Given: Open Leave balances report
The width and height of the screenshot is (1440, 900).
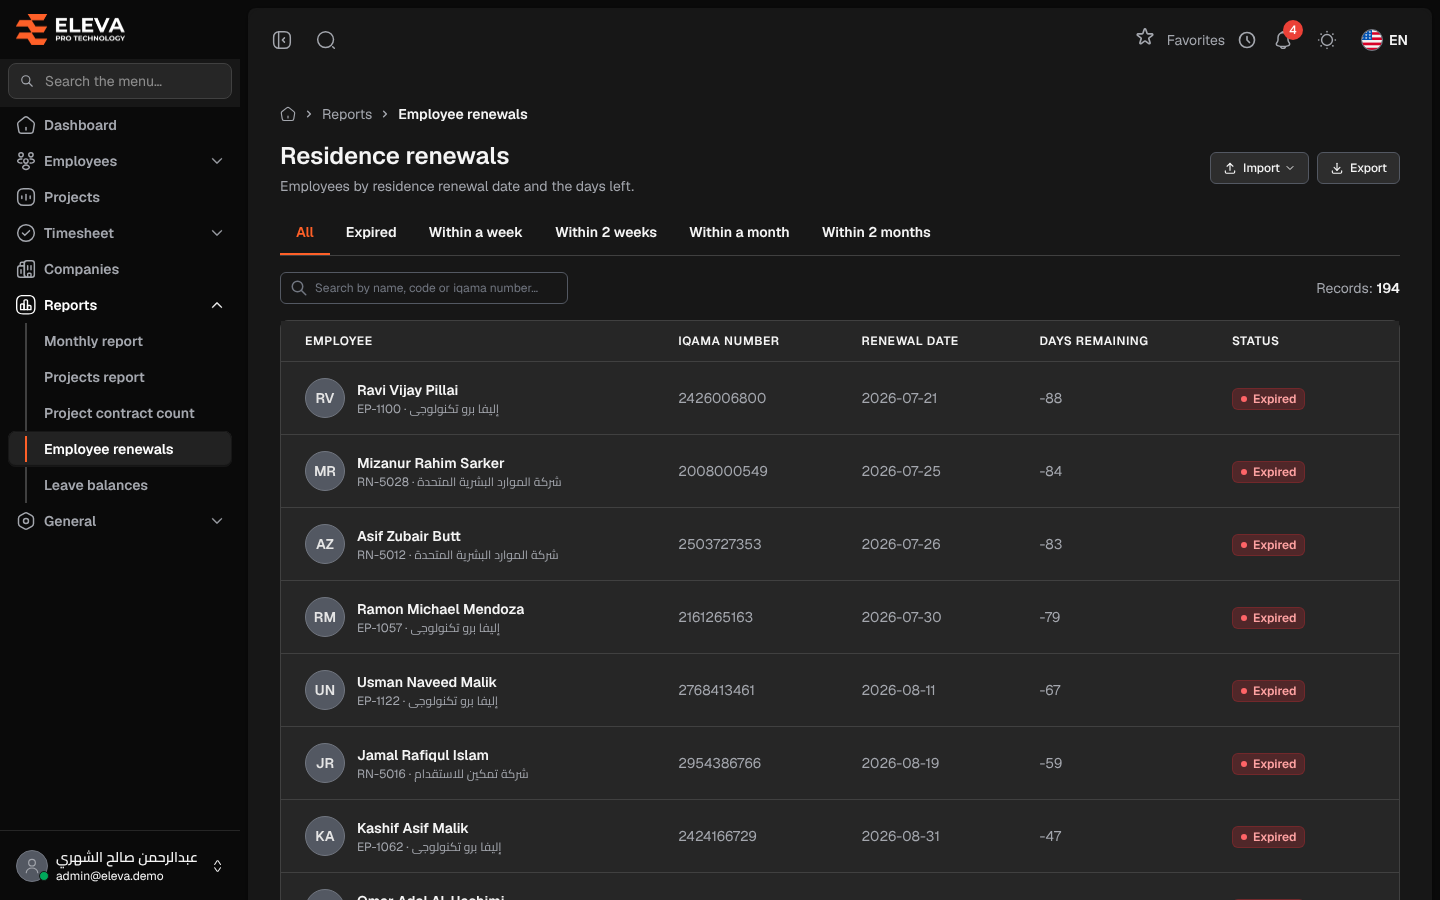Looking at the screenshot, I should pos(96,485).
